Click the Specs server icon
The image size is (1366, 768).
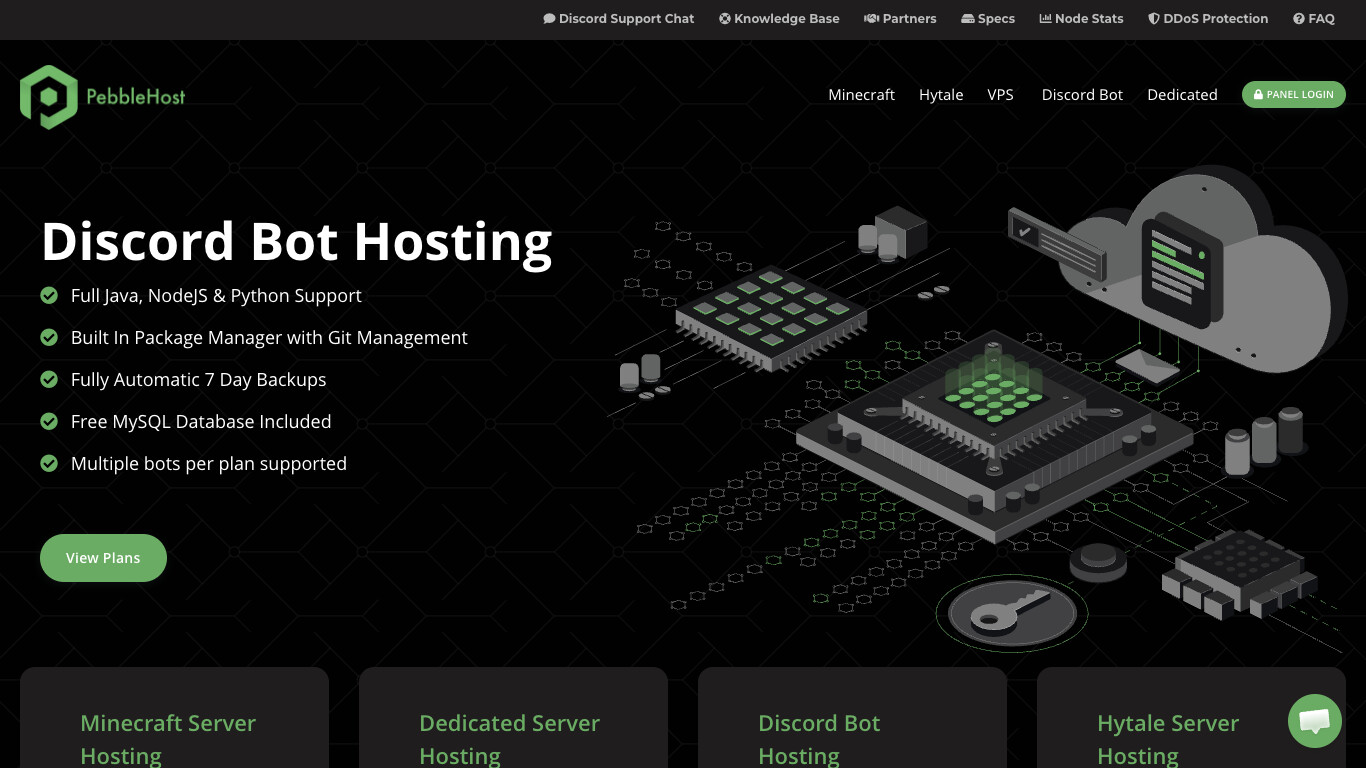coord(968,19)
